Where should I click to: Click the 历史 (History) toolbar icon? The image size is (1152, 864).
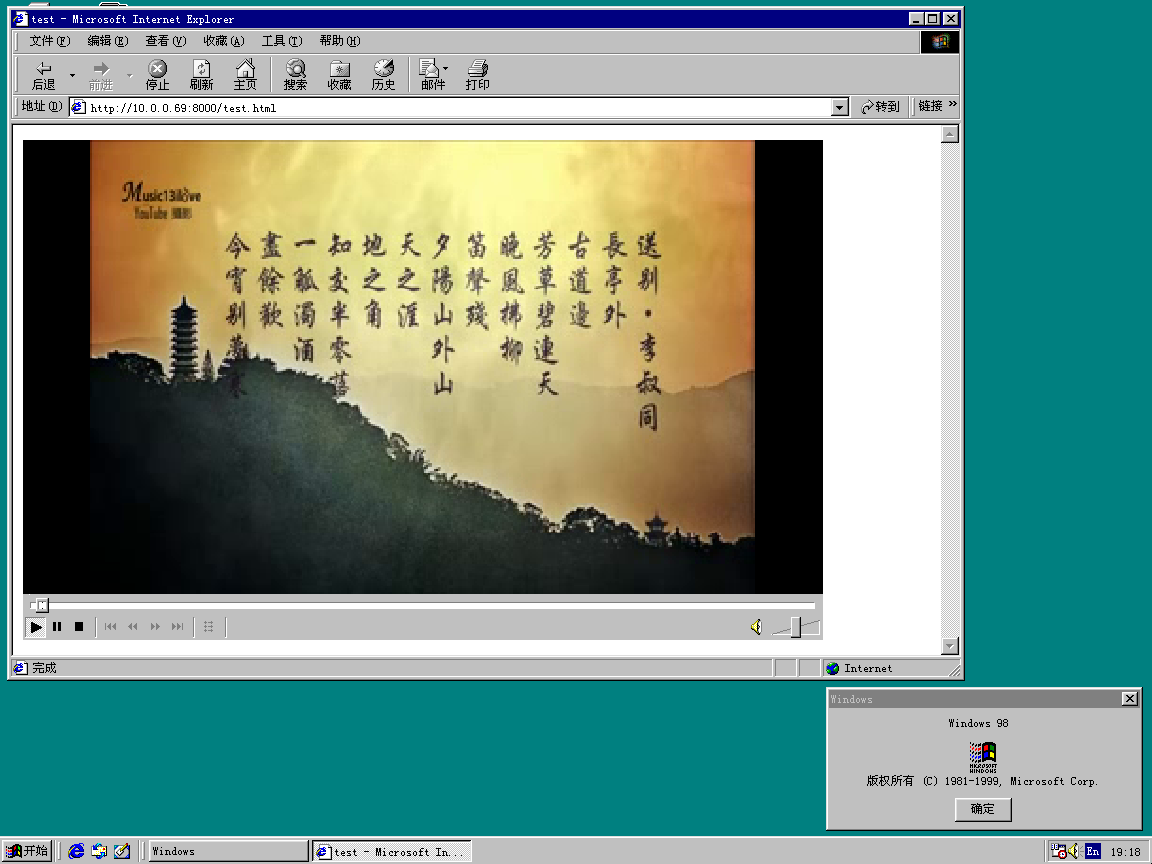point(382,74)
